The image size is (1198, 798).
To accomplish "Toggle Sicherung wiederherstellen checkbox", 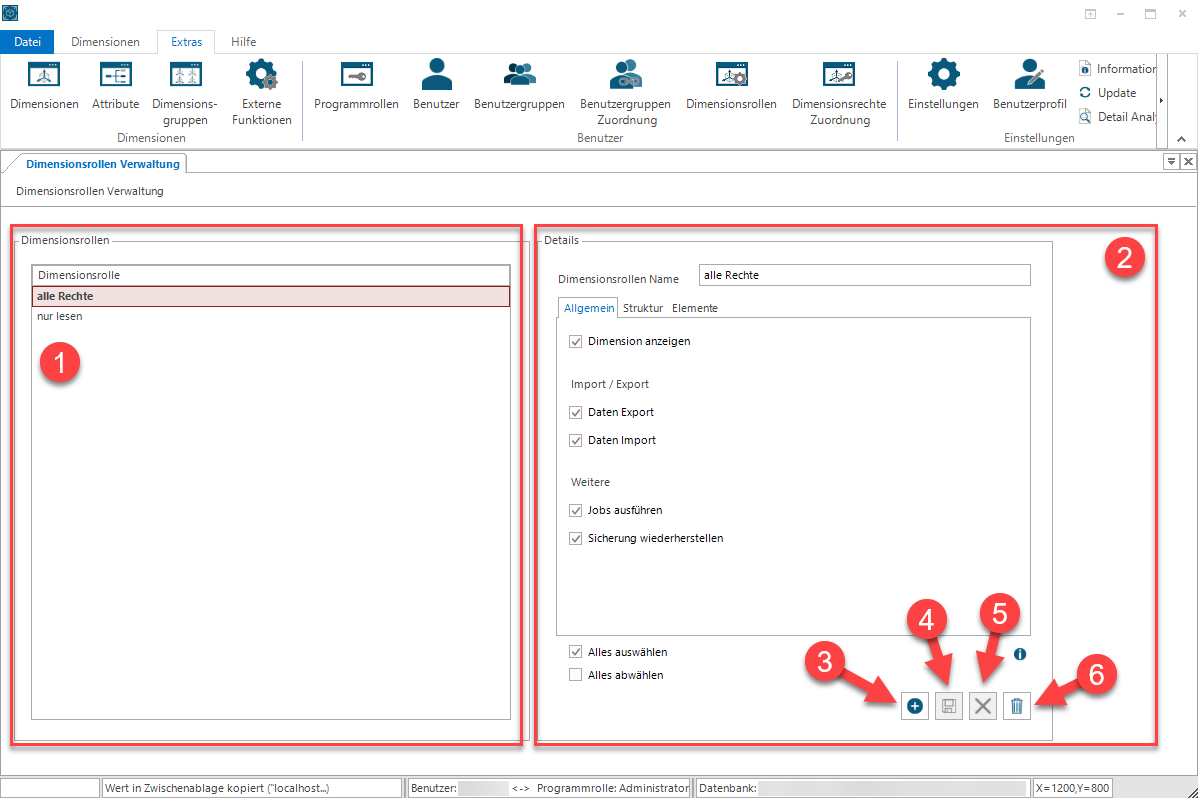I will pos(575,539).
